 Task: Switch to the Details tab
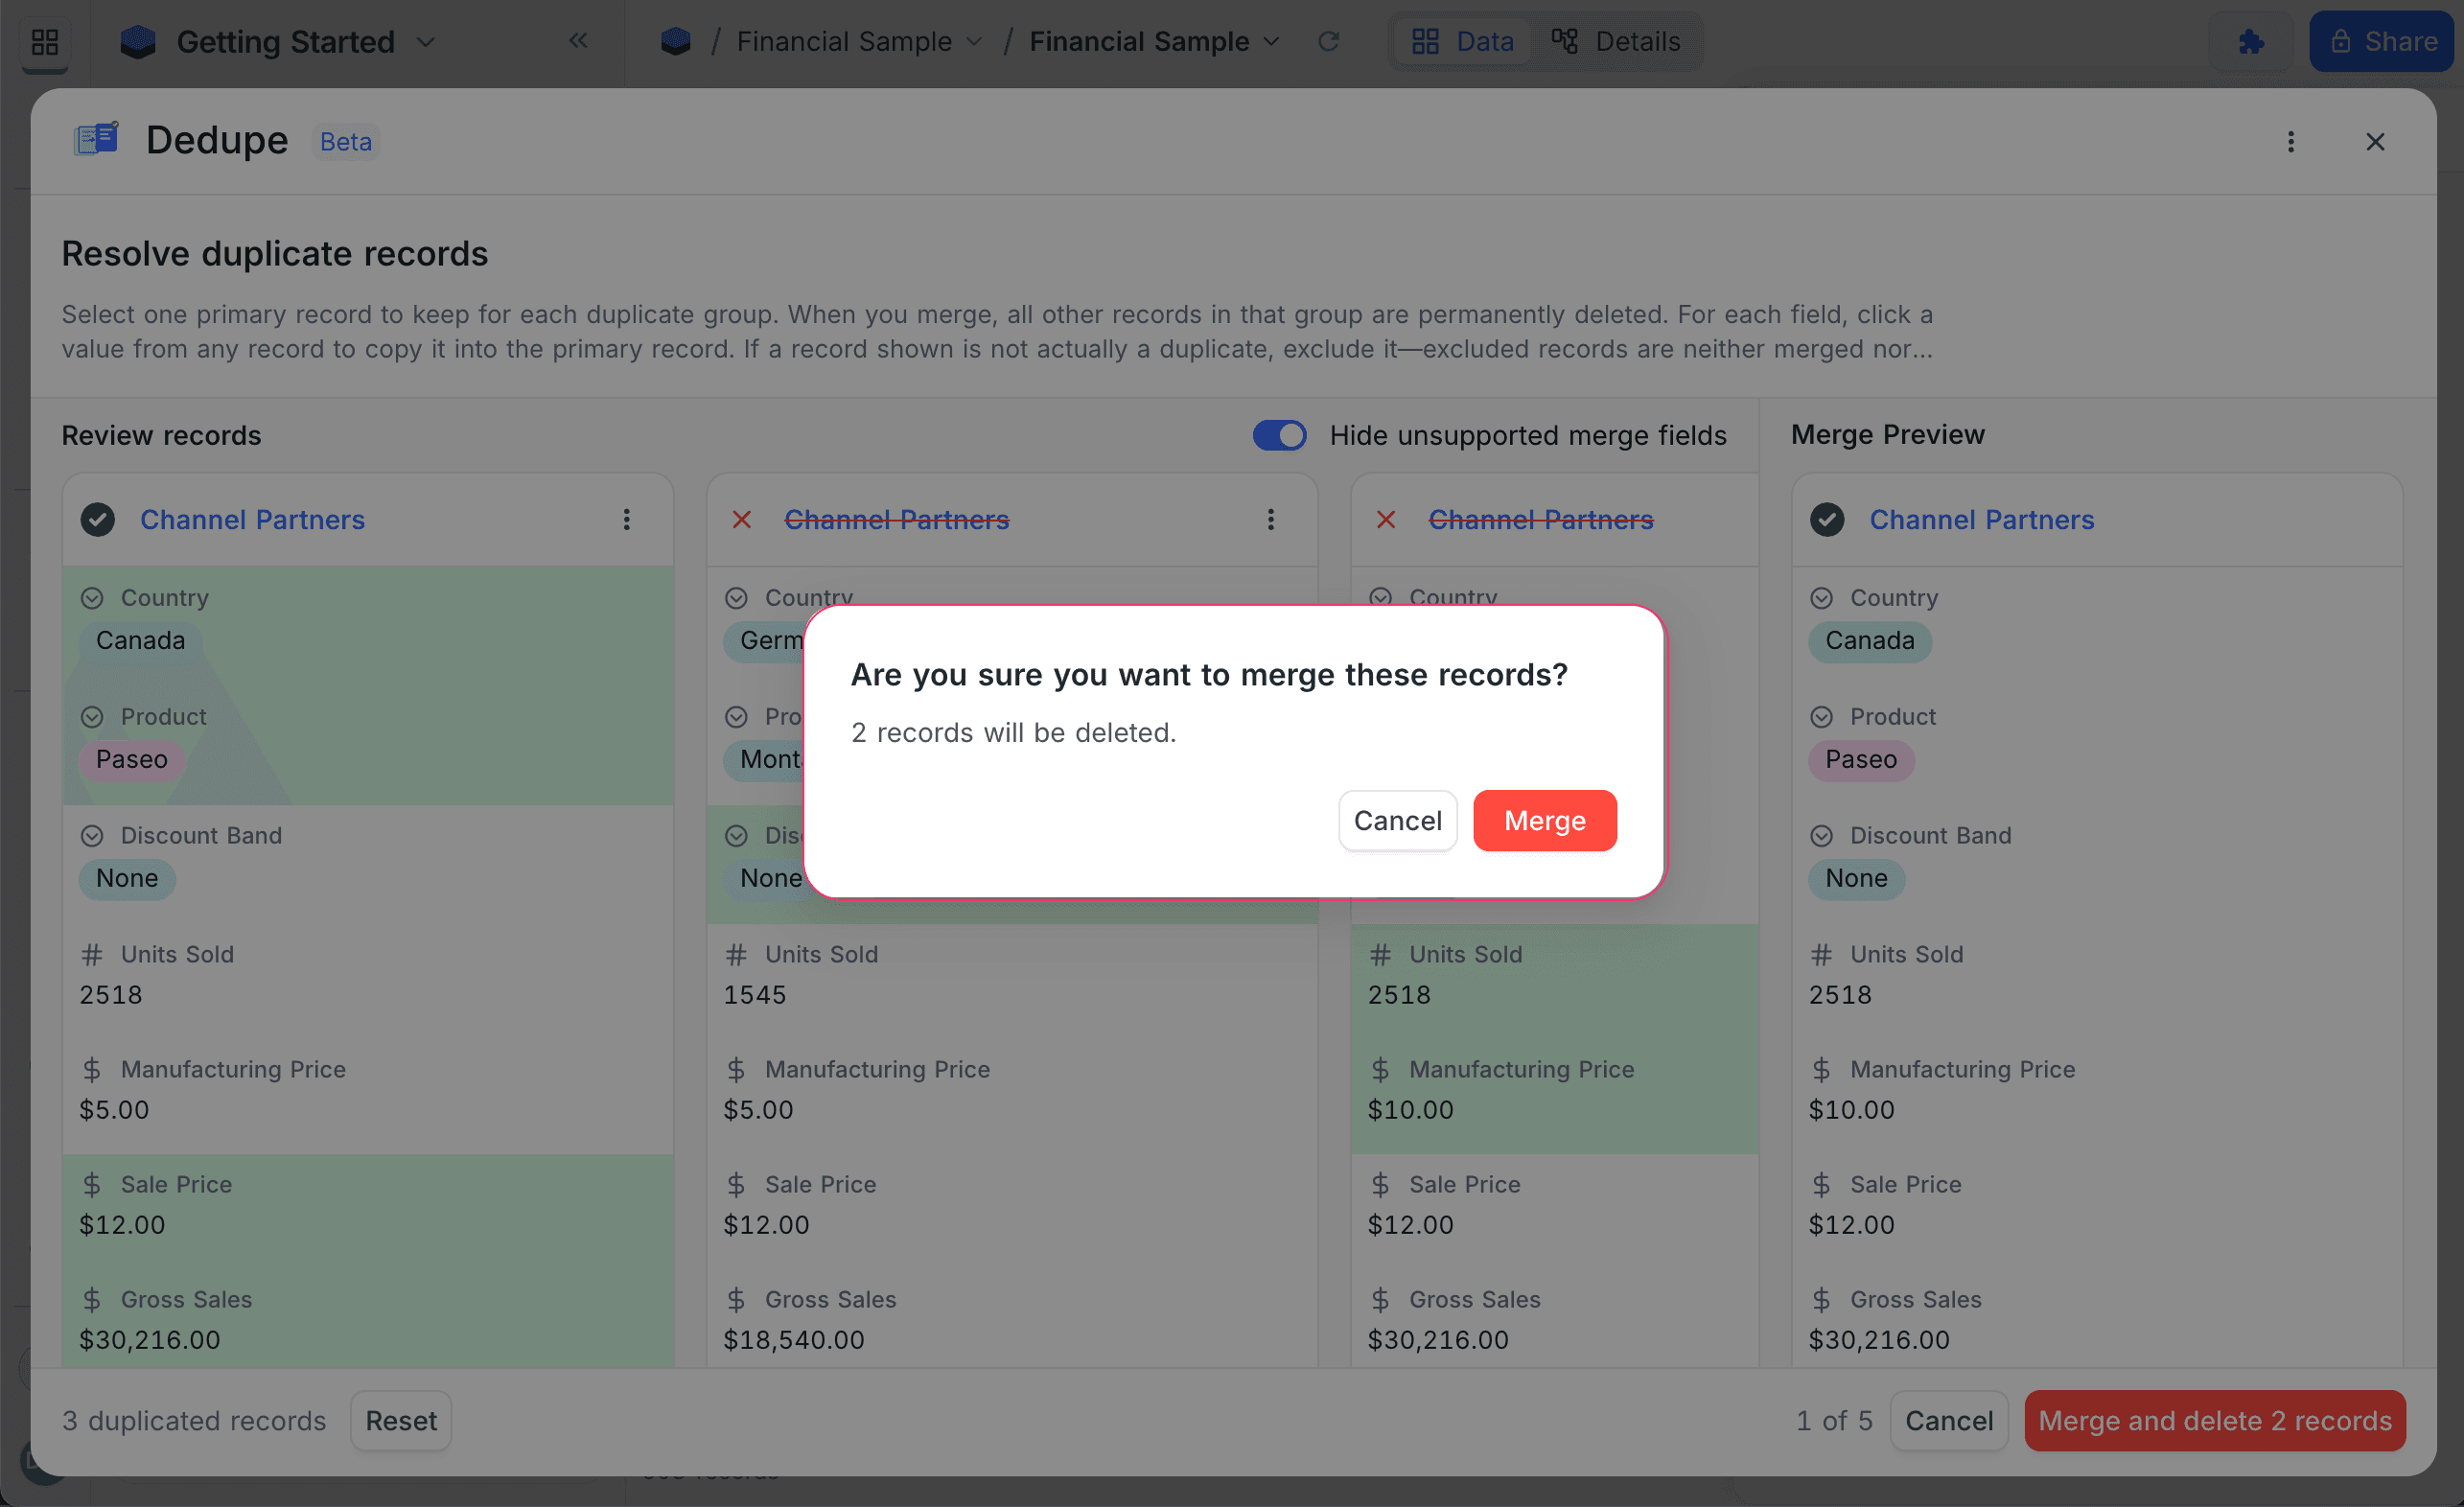click(x=1616, y=42)
